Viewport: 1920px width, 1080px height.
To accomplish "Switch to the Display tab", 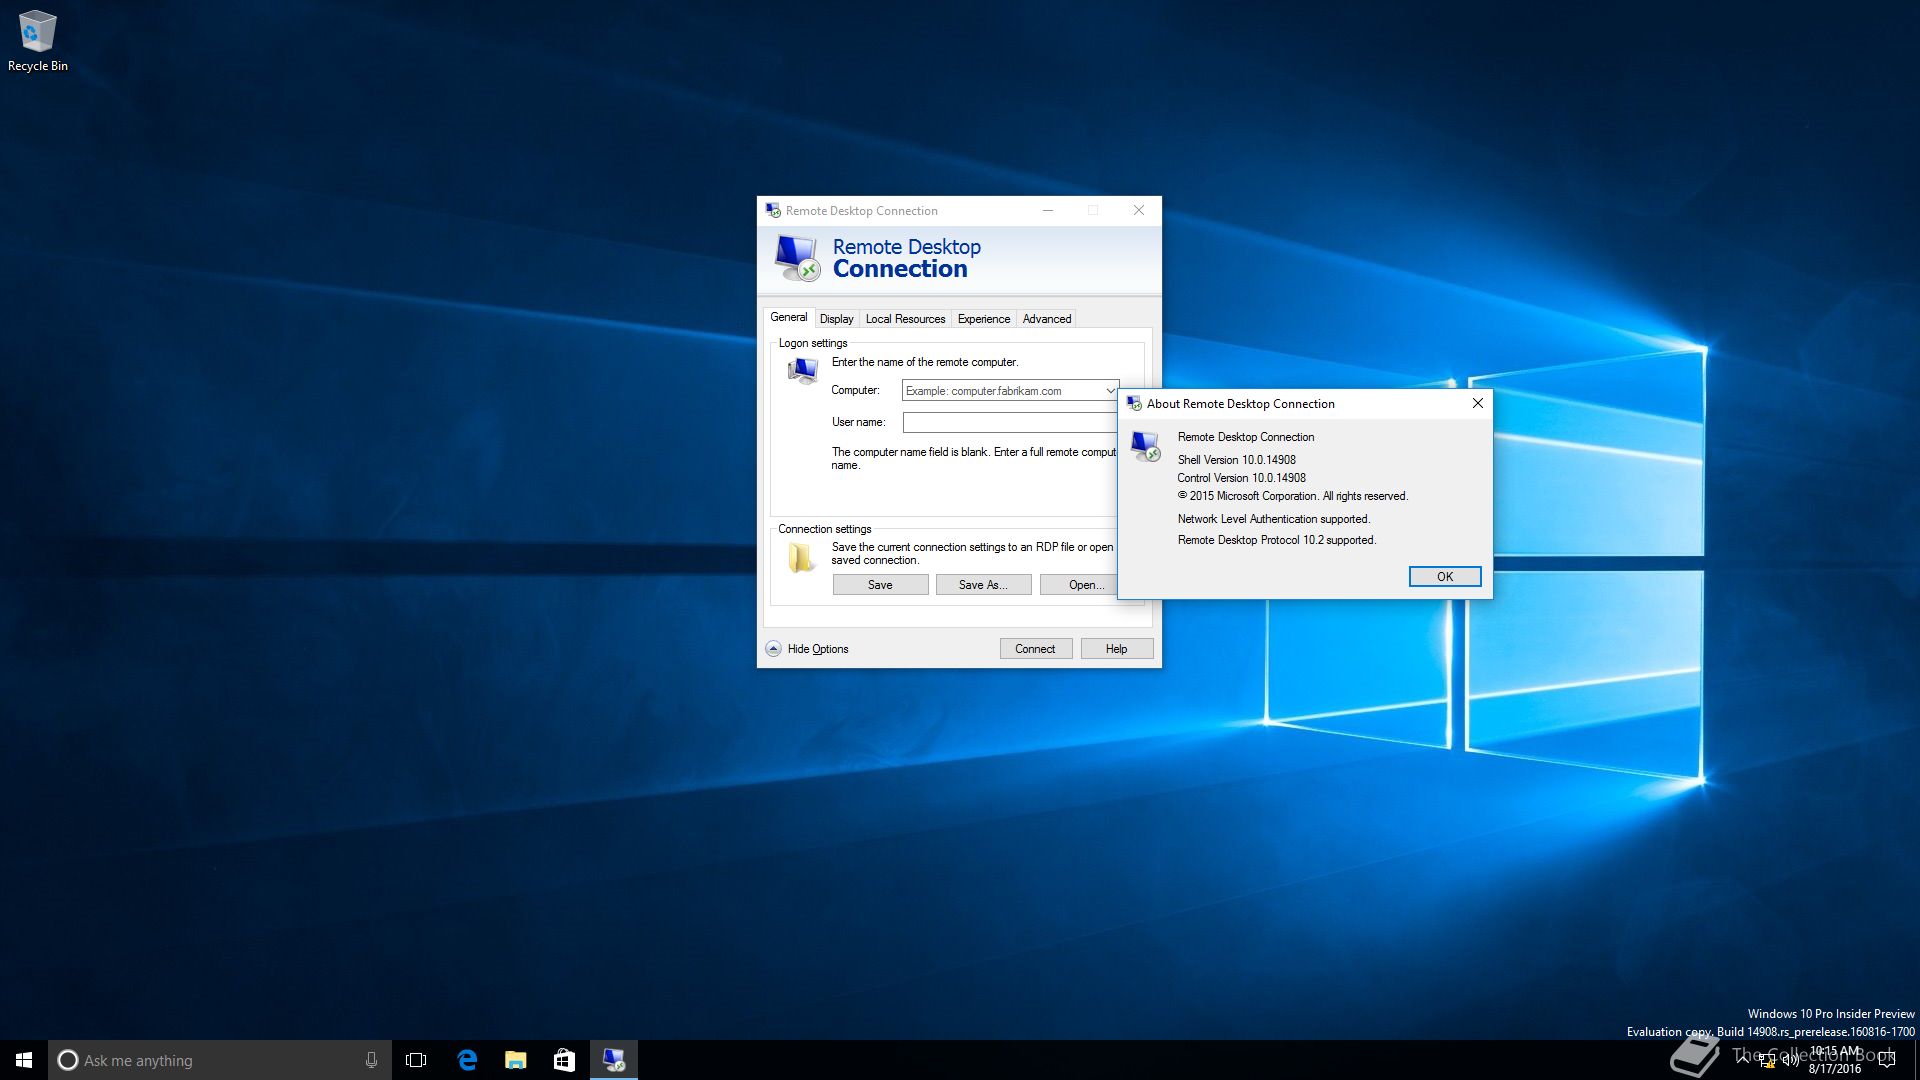I will coord(836,319).
